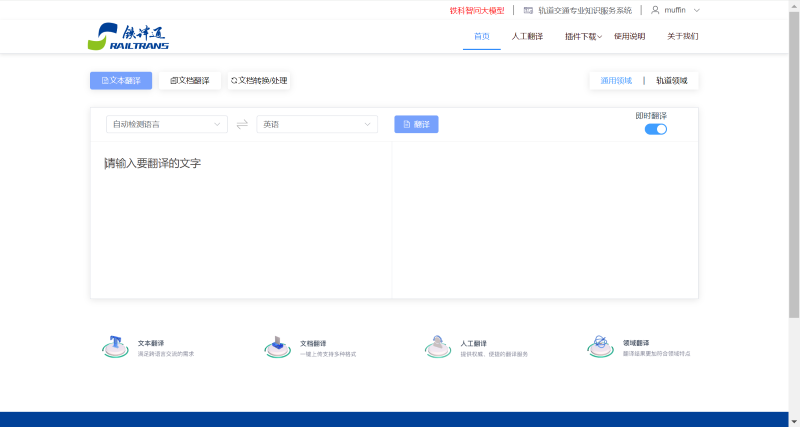Click the 文本翻译 feature icon at bottom
This screenshot has width=800, height=427.
(x=115, y=347)
